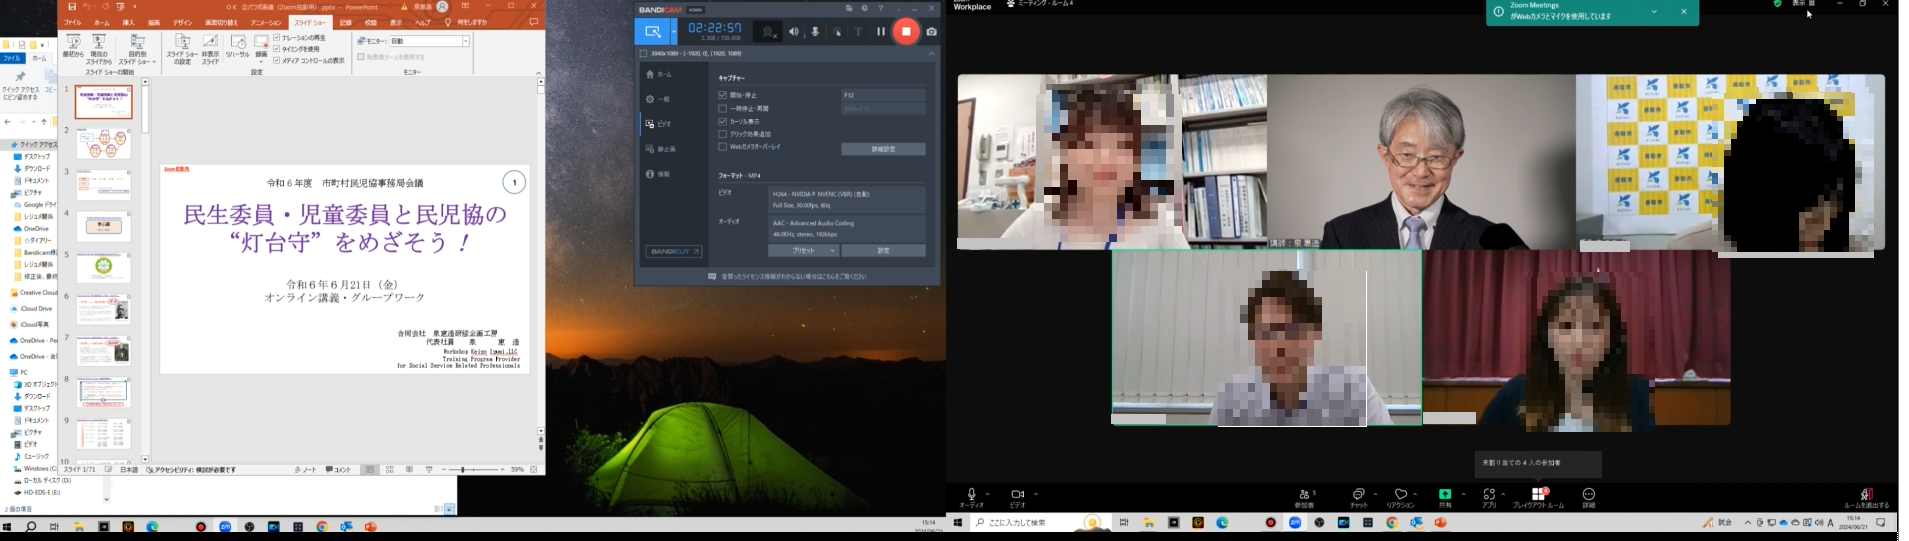Click Windows taskbar search box
This screenshot has height=541, width=1909.
(1041, 523)
